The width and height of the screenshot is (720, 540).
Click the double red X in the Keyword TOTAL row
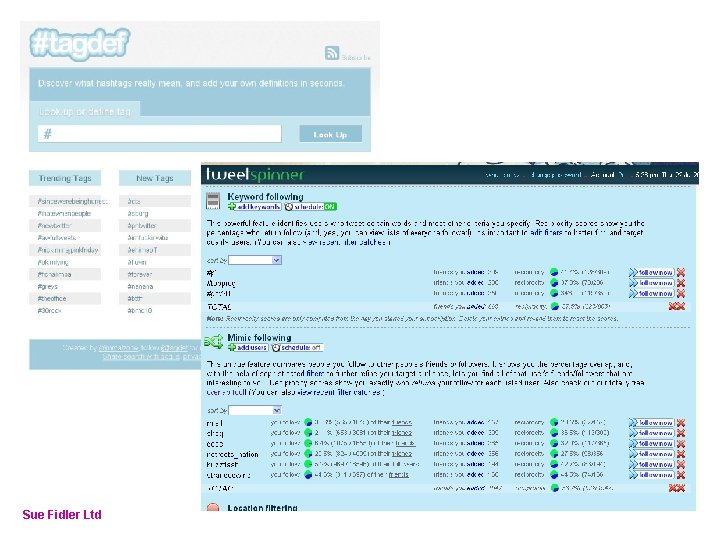click(677, 306)
